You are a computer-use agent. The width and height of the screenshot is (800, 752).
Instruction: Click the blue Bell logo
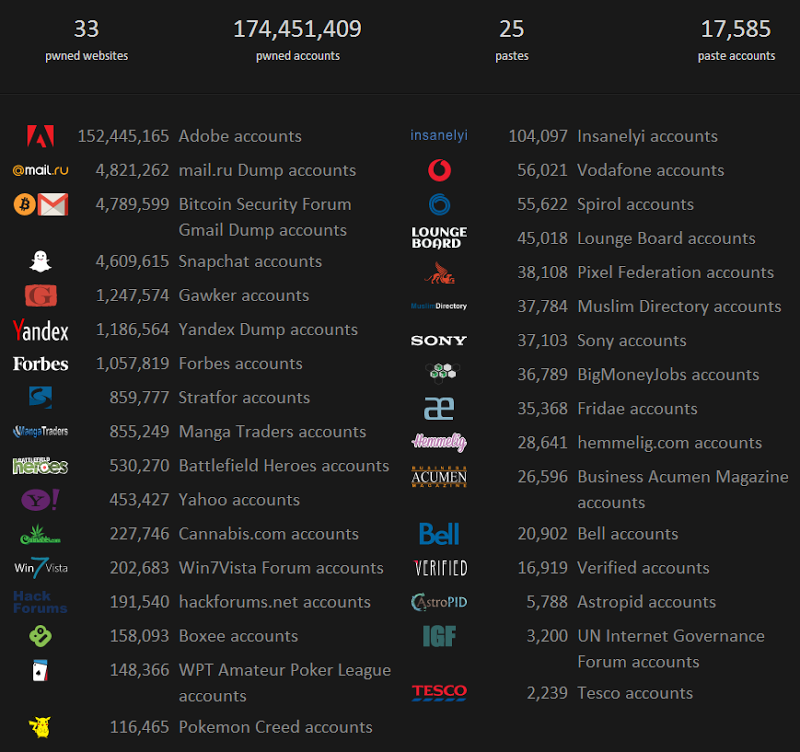439,534
